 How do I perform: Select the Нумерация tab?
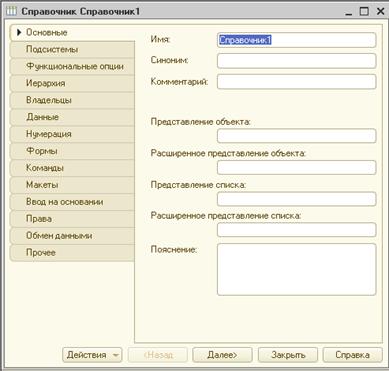(x=72, y=134)
